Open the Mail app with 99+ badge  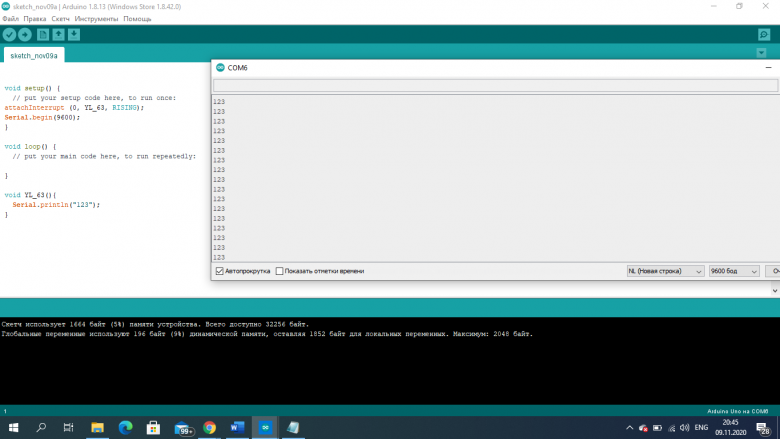click(x=183, y=428)
